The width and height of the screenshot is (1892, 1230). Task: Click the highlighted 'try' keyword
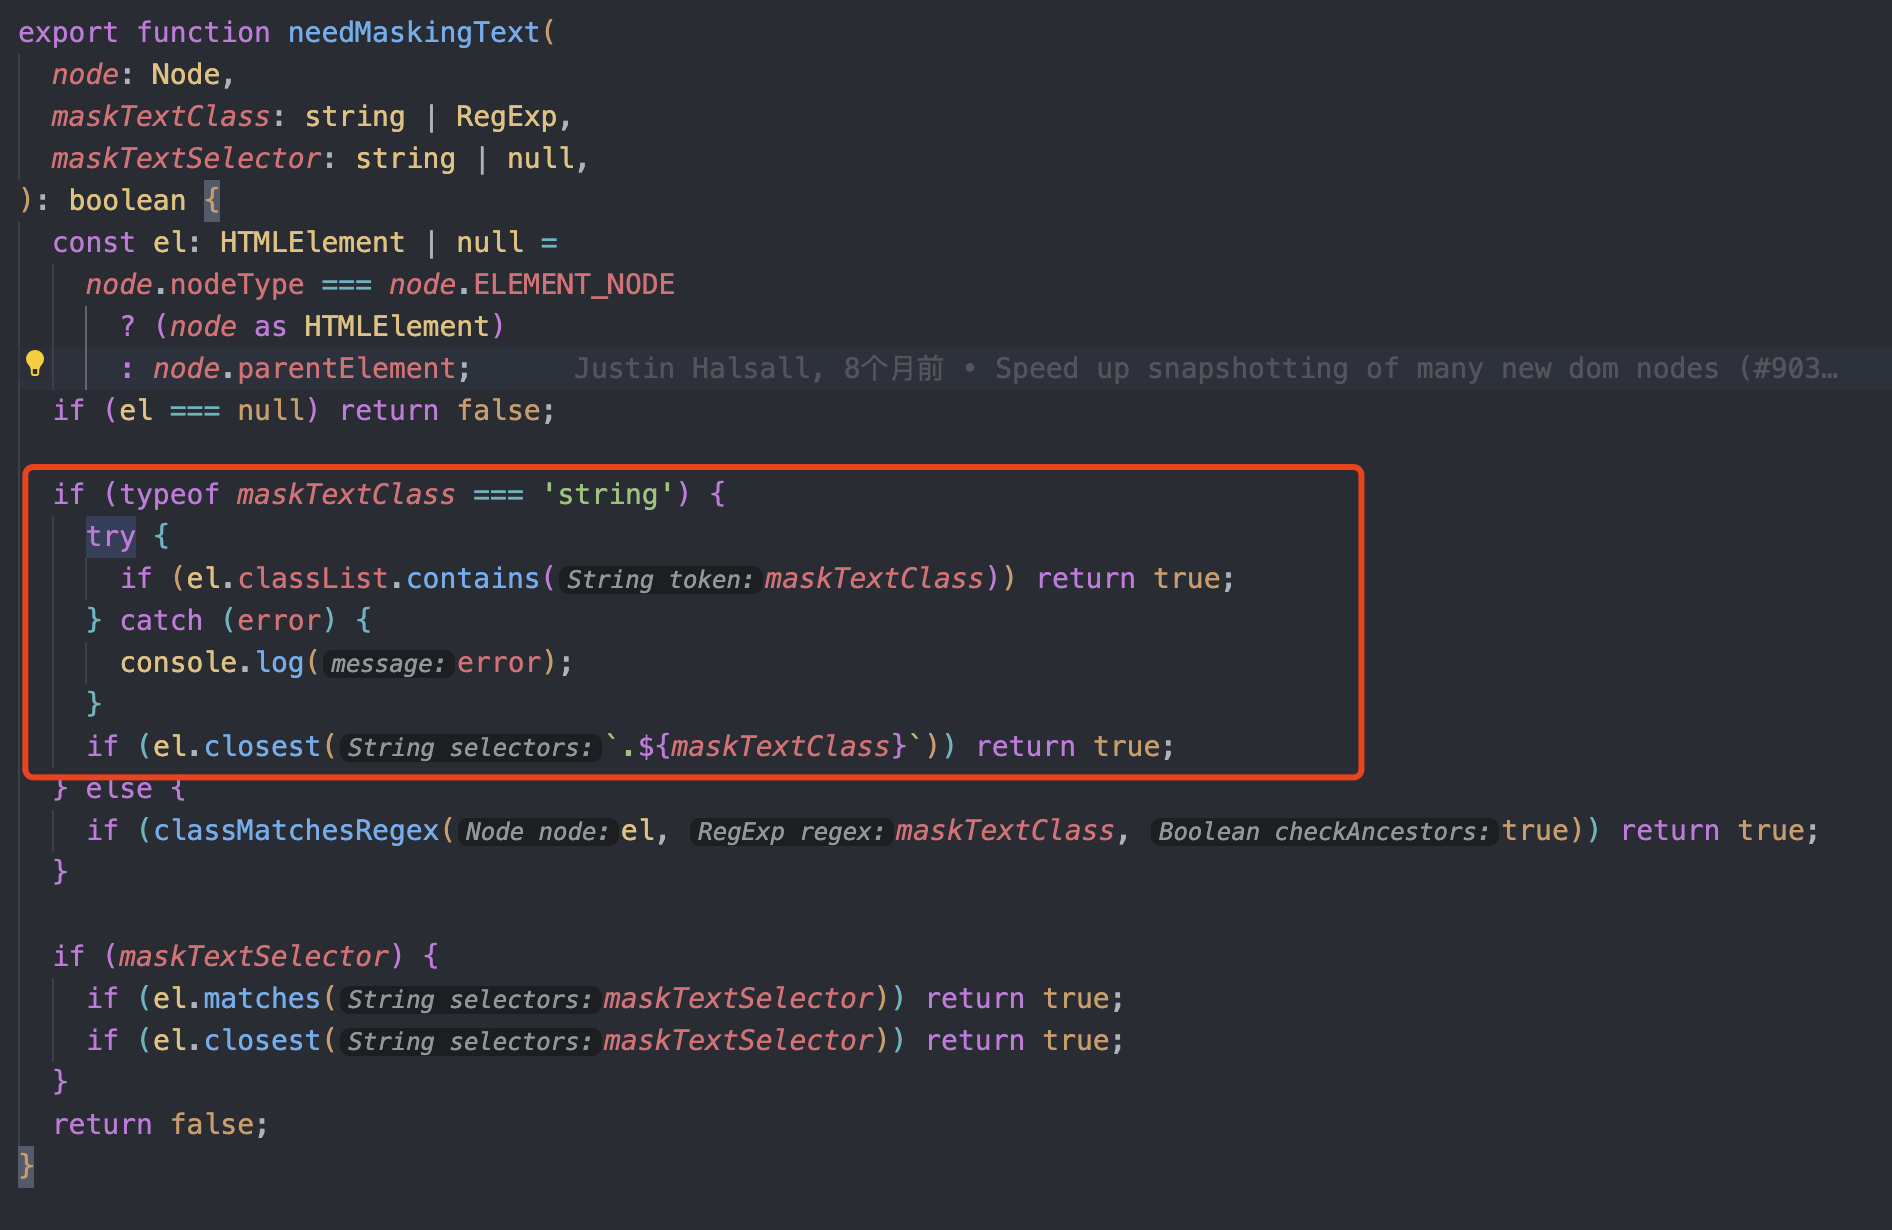[x=110, y=536]
